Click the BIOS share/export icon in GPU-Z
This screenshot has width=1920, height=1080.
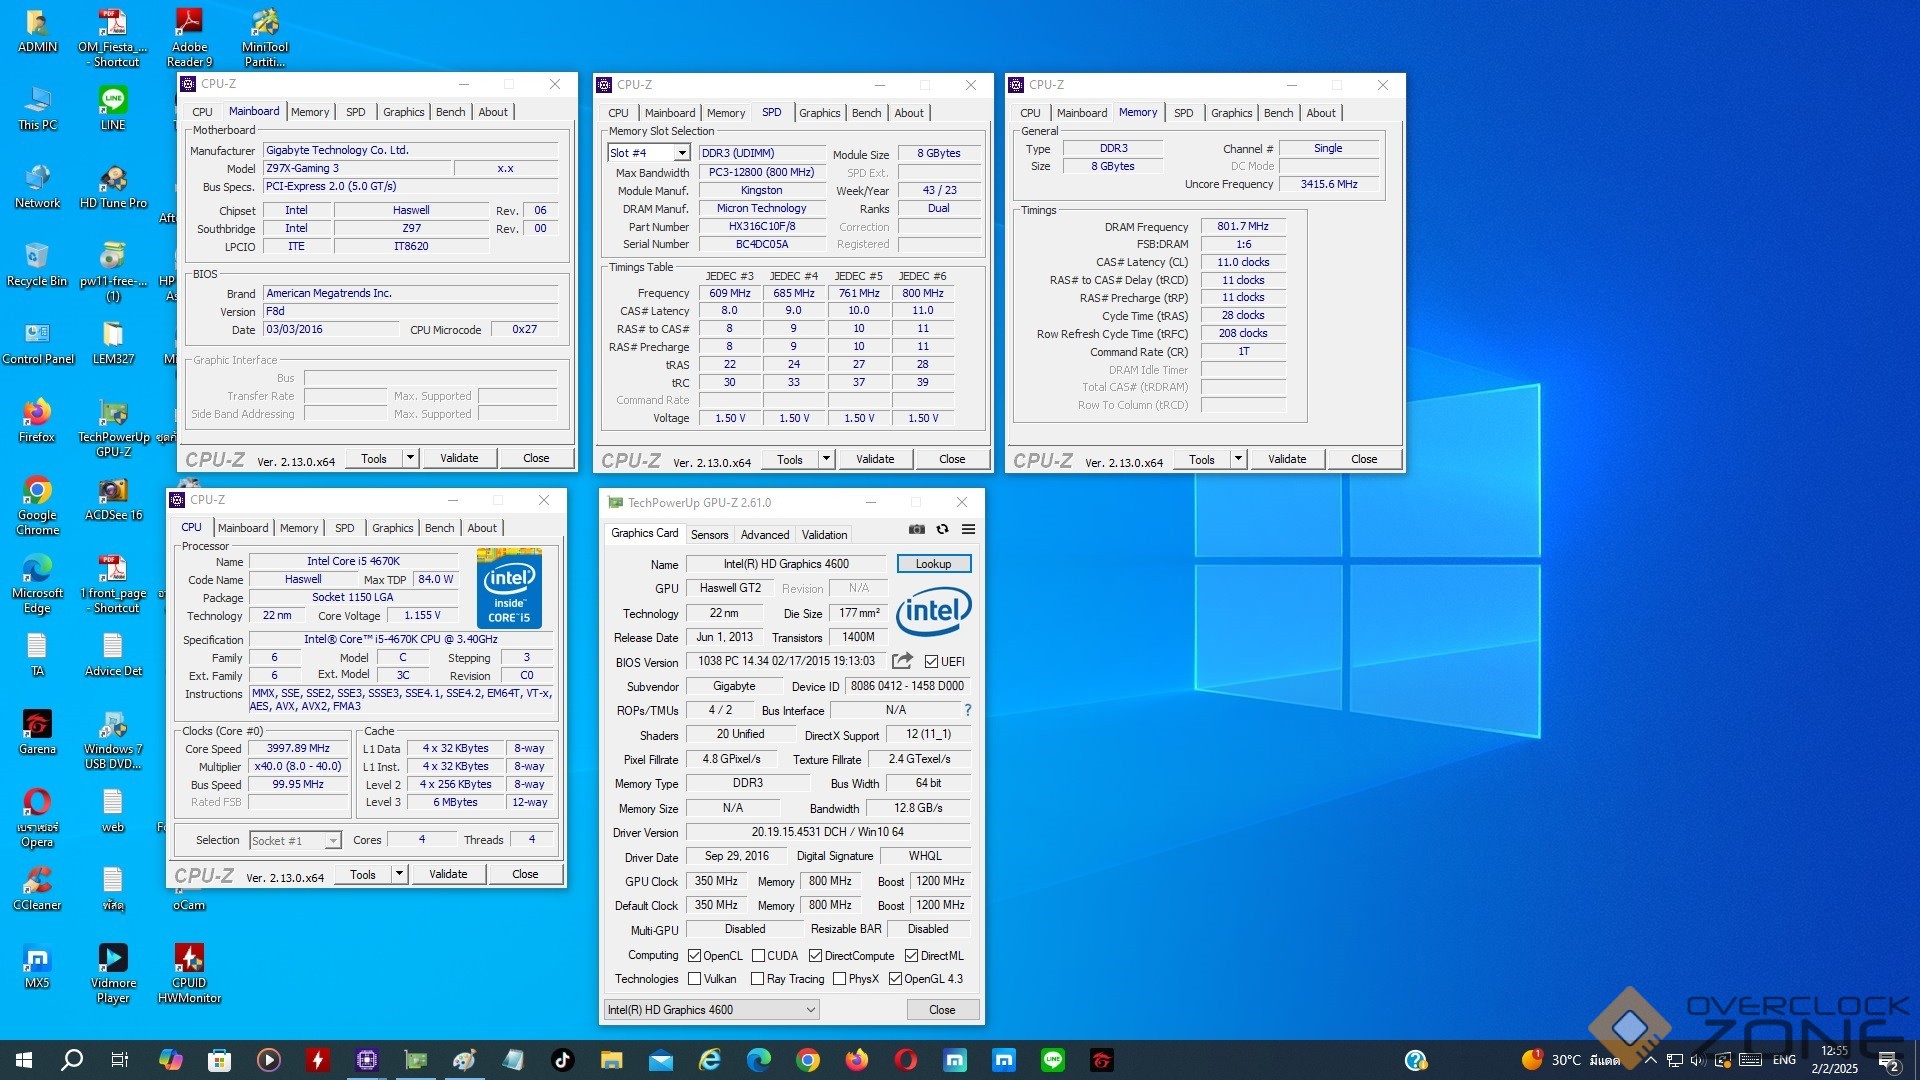click(902, 661)
